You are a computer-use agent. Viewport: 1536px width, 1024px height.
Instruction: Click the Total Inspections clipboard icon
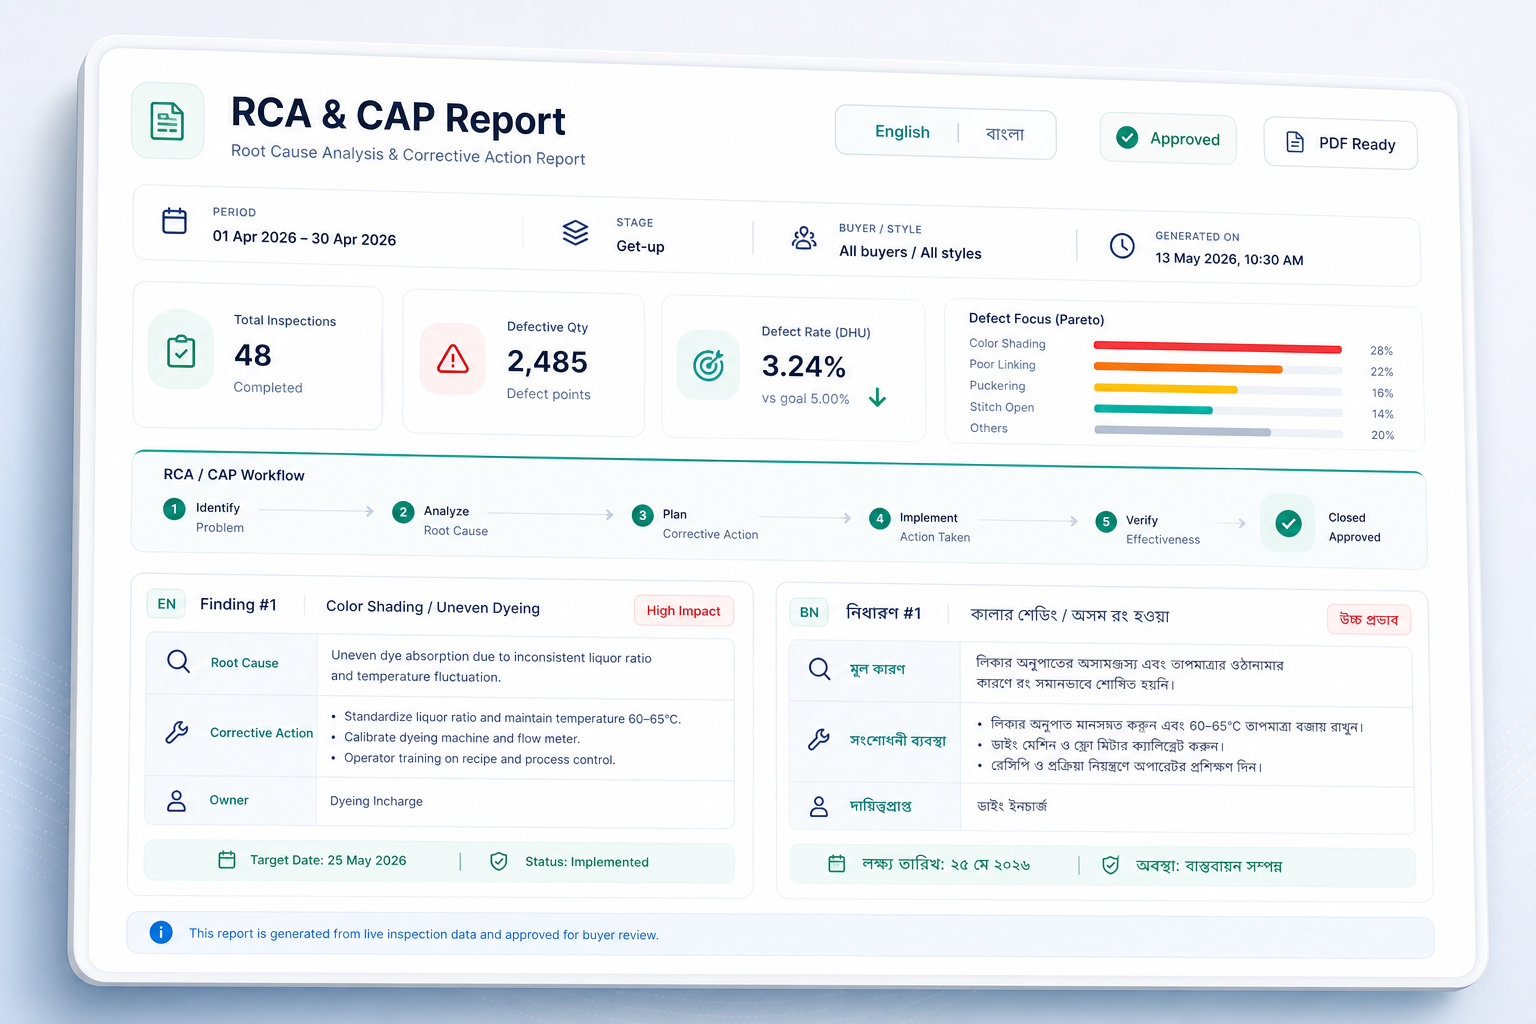181,351
